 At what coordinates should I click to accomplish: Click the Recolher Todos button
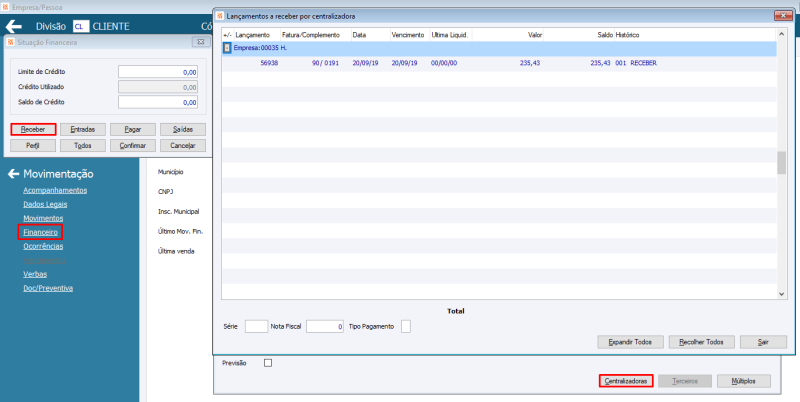click(702, 342)
